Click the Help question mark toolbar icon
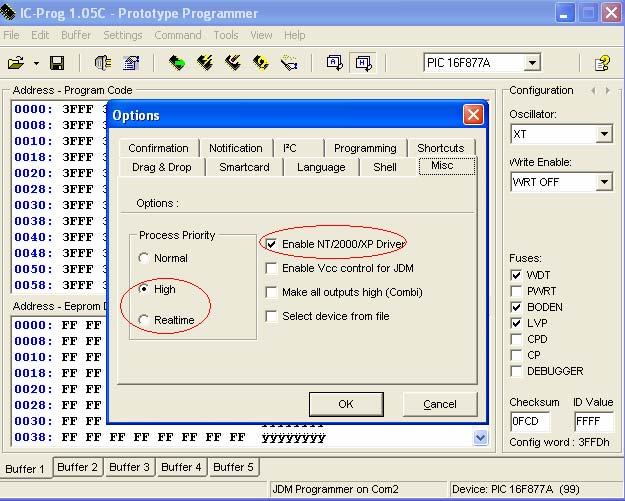625x501 pixels. tap(602, 63)
